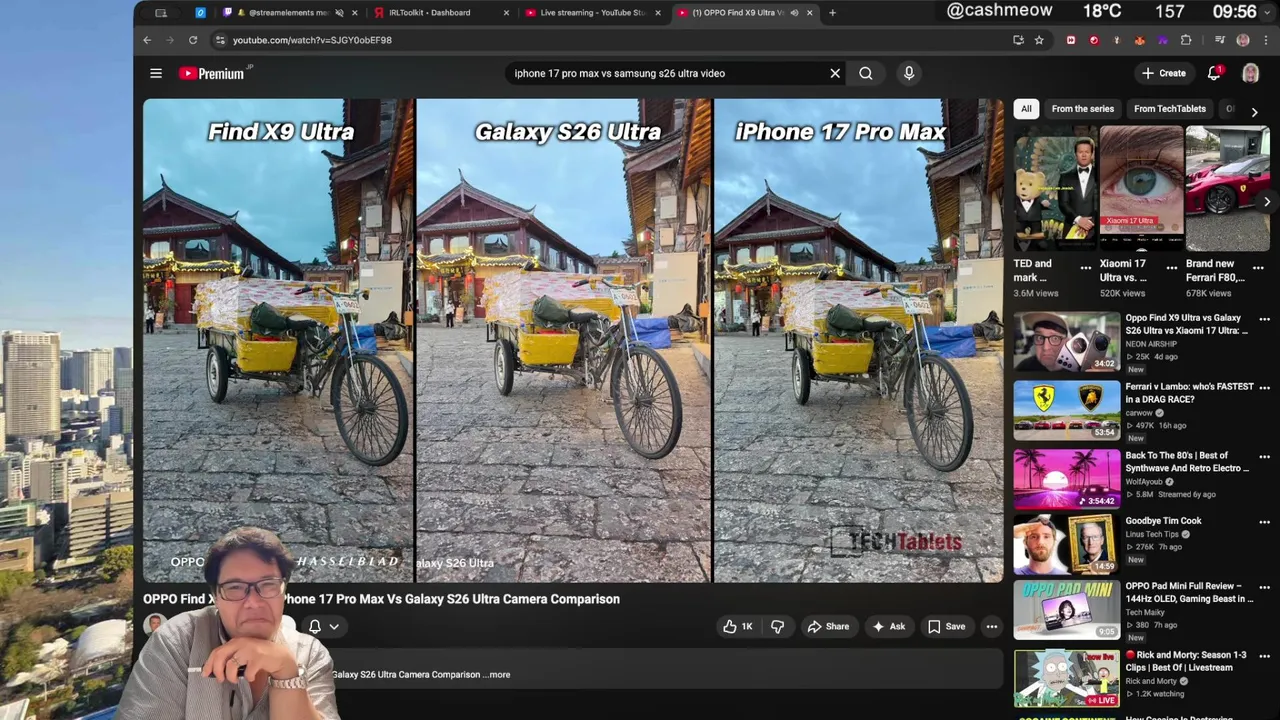Share the video
The image size is (1280, 720).
point(828,627)
